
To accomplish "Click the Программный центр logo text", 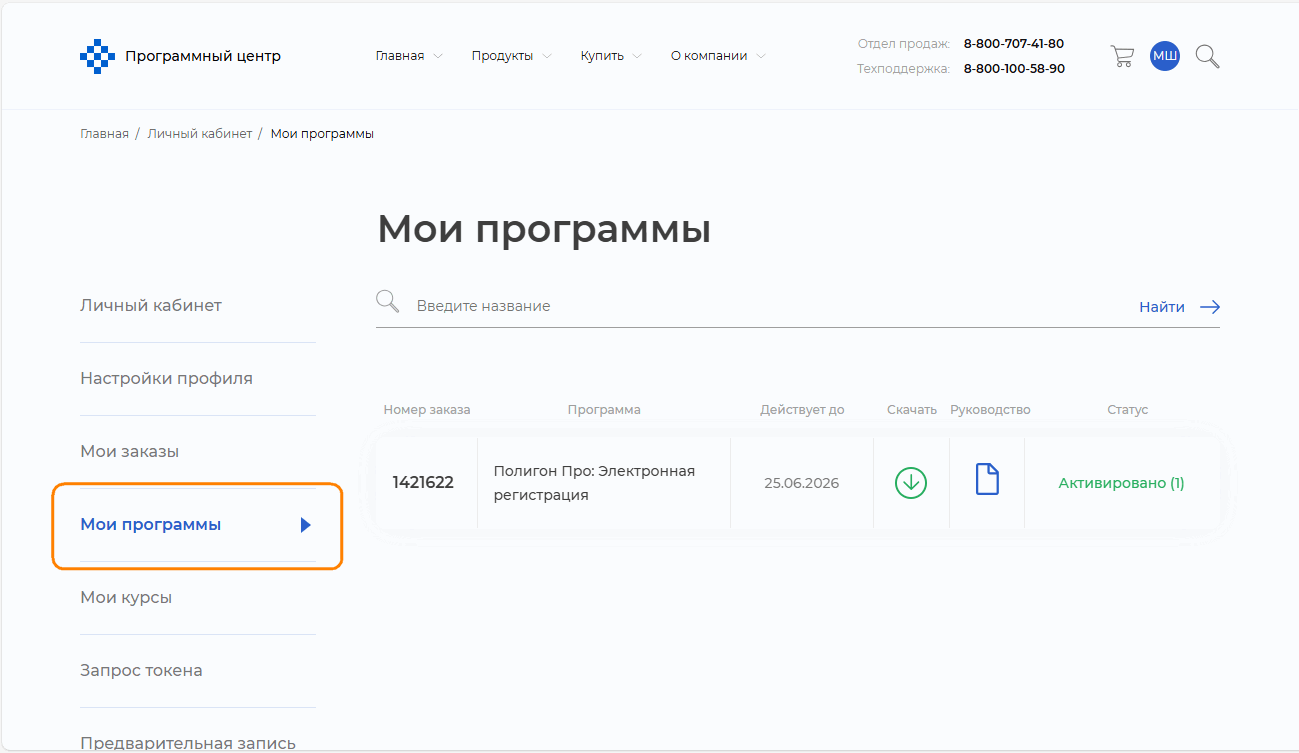I will tap(203, 56).
